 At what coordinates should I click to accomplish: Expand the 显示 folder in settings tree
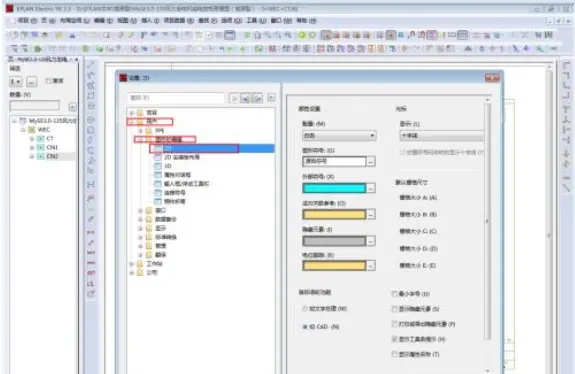click(x=140, y=228)
